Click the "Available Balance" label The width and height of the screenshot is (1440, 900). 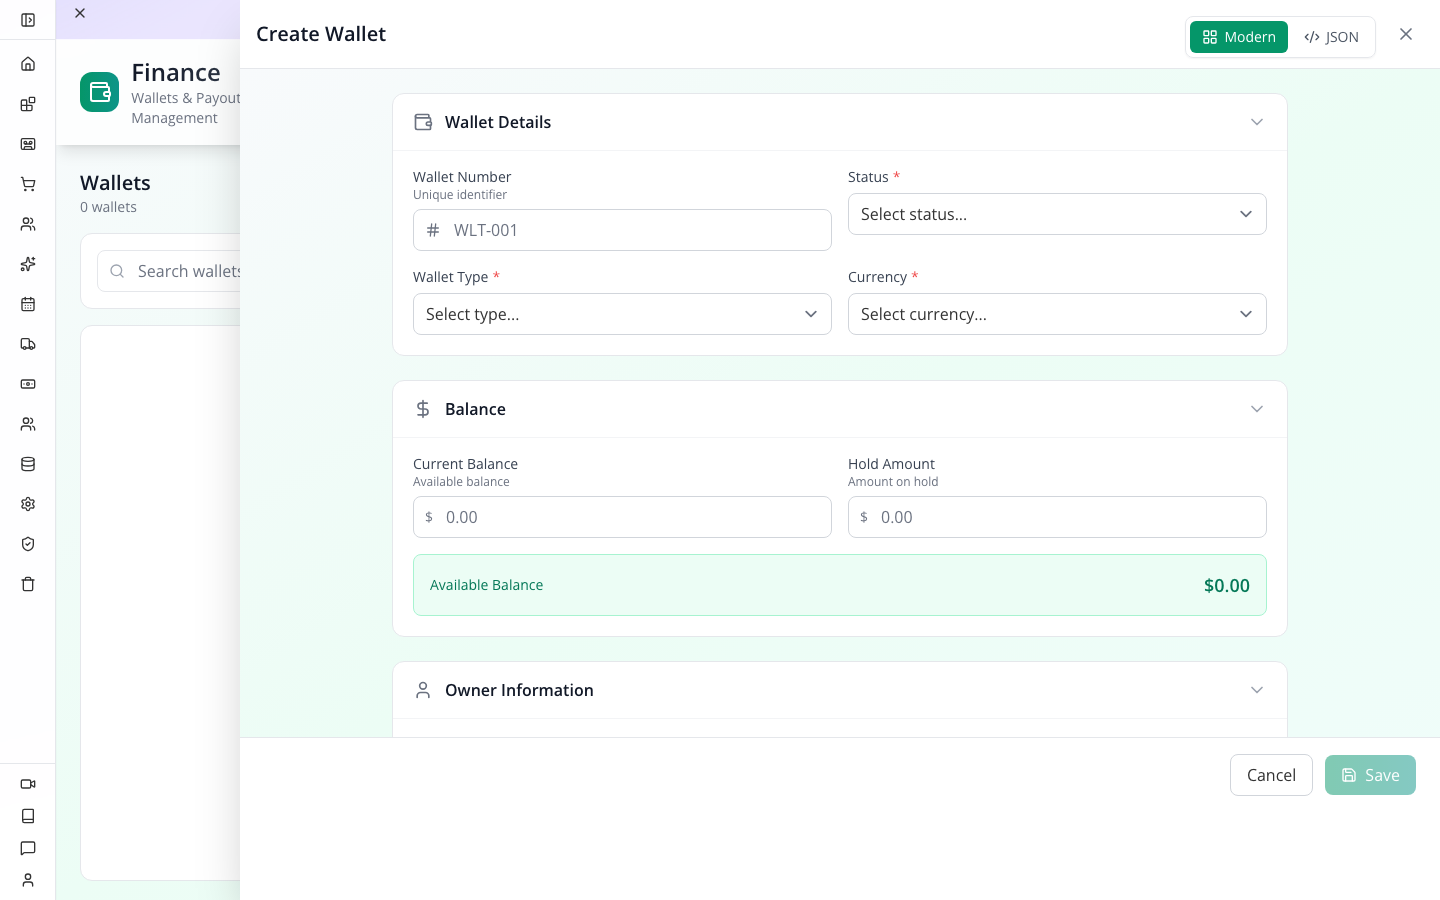pos(486,585)
